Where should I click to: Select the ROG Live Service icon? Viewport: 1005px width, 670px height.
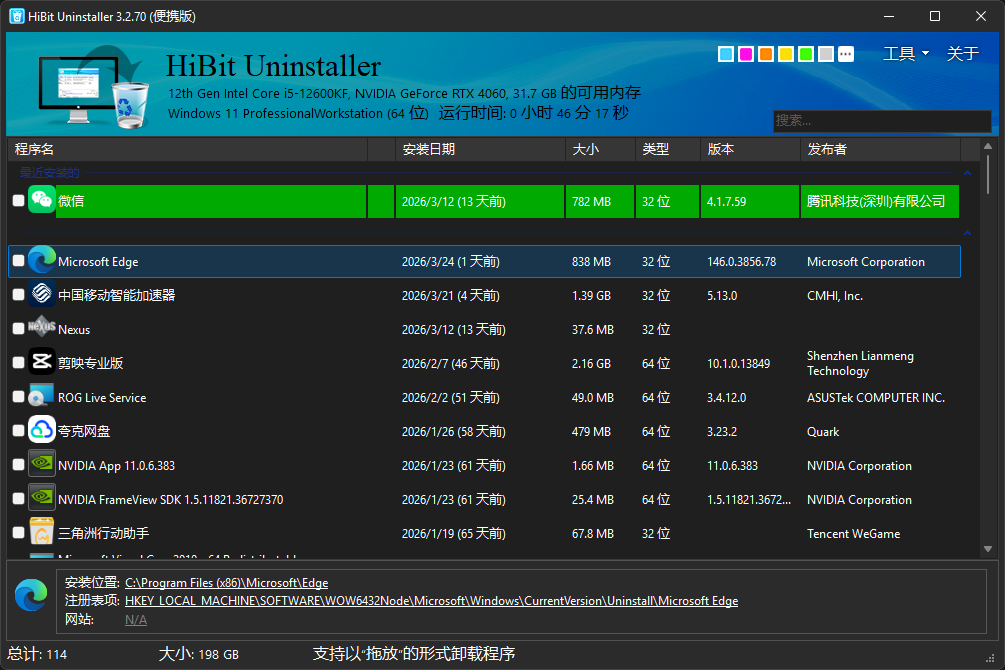point(41,397)
